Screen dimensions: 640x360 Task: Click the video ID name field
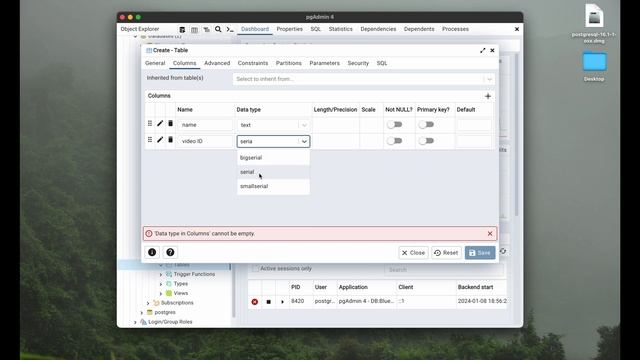pyautogui.click(x=204, y=141)
